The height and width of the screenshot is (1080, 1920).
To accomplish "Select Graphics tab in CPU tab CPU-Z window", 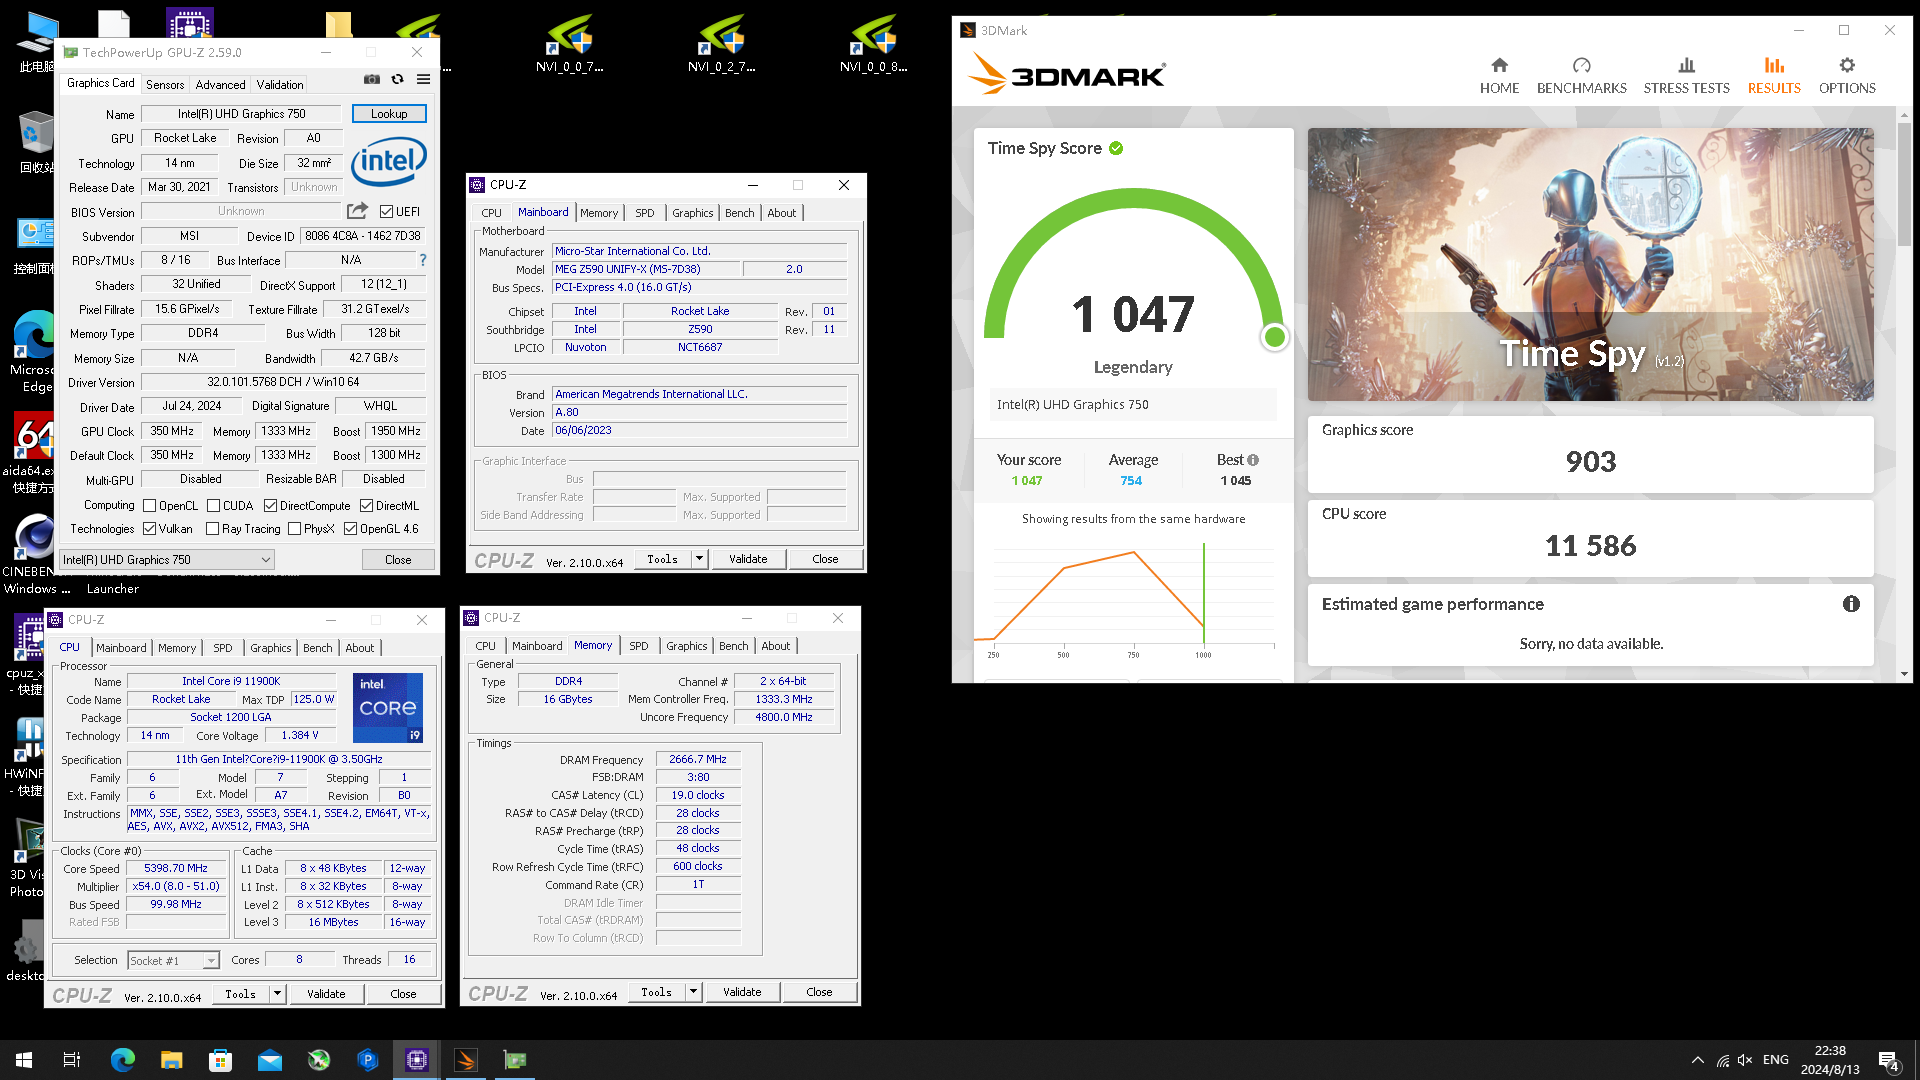I will coord(270,648).
